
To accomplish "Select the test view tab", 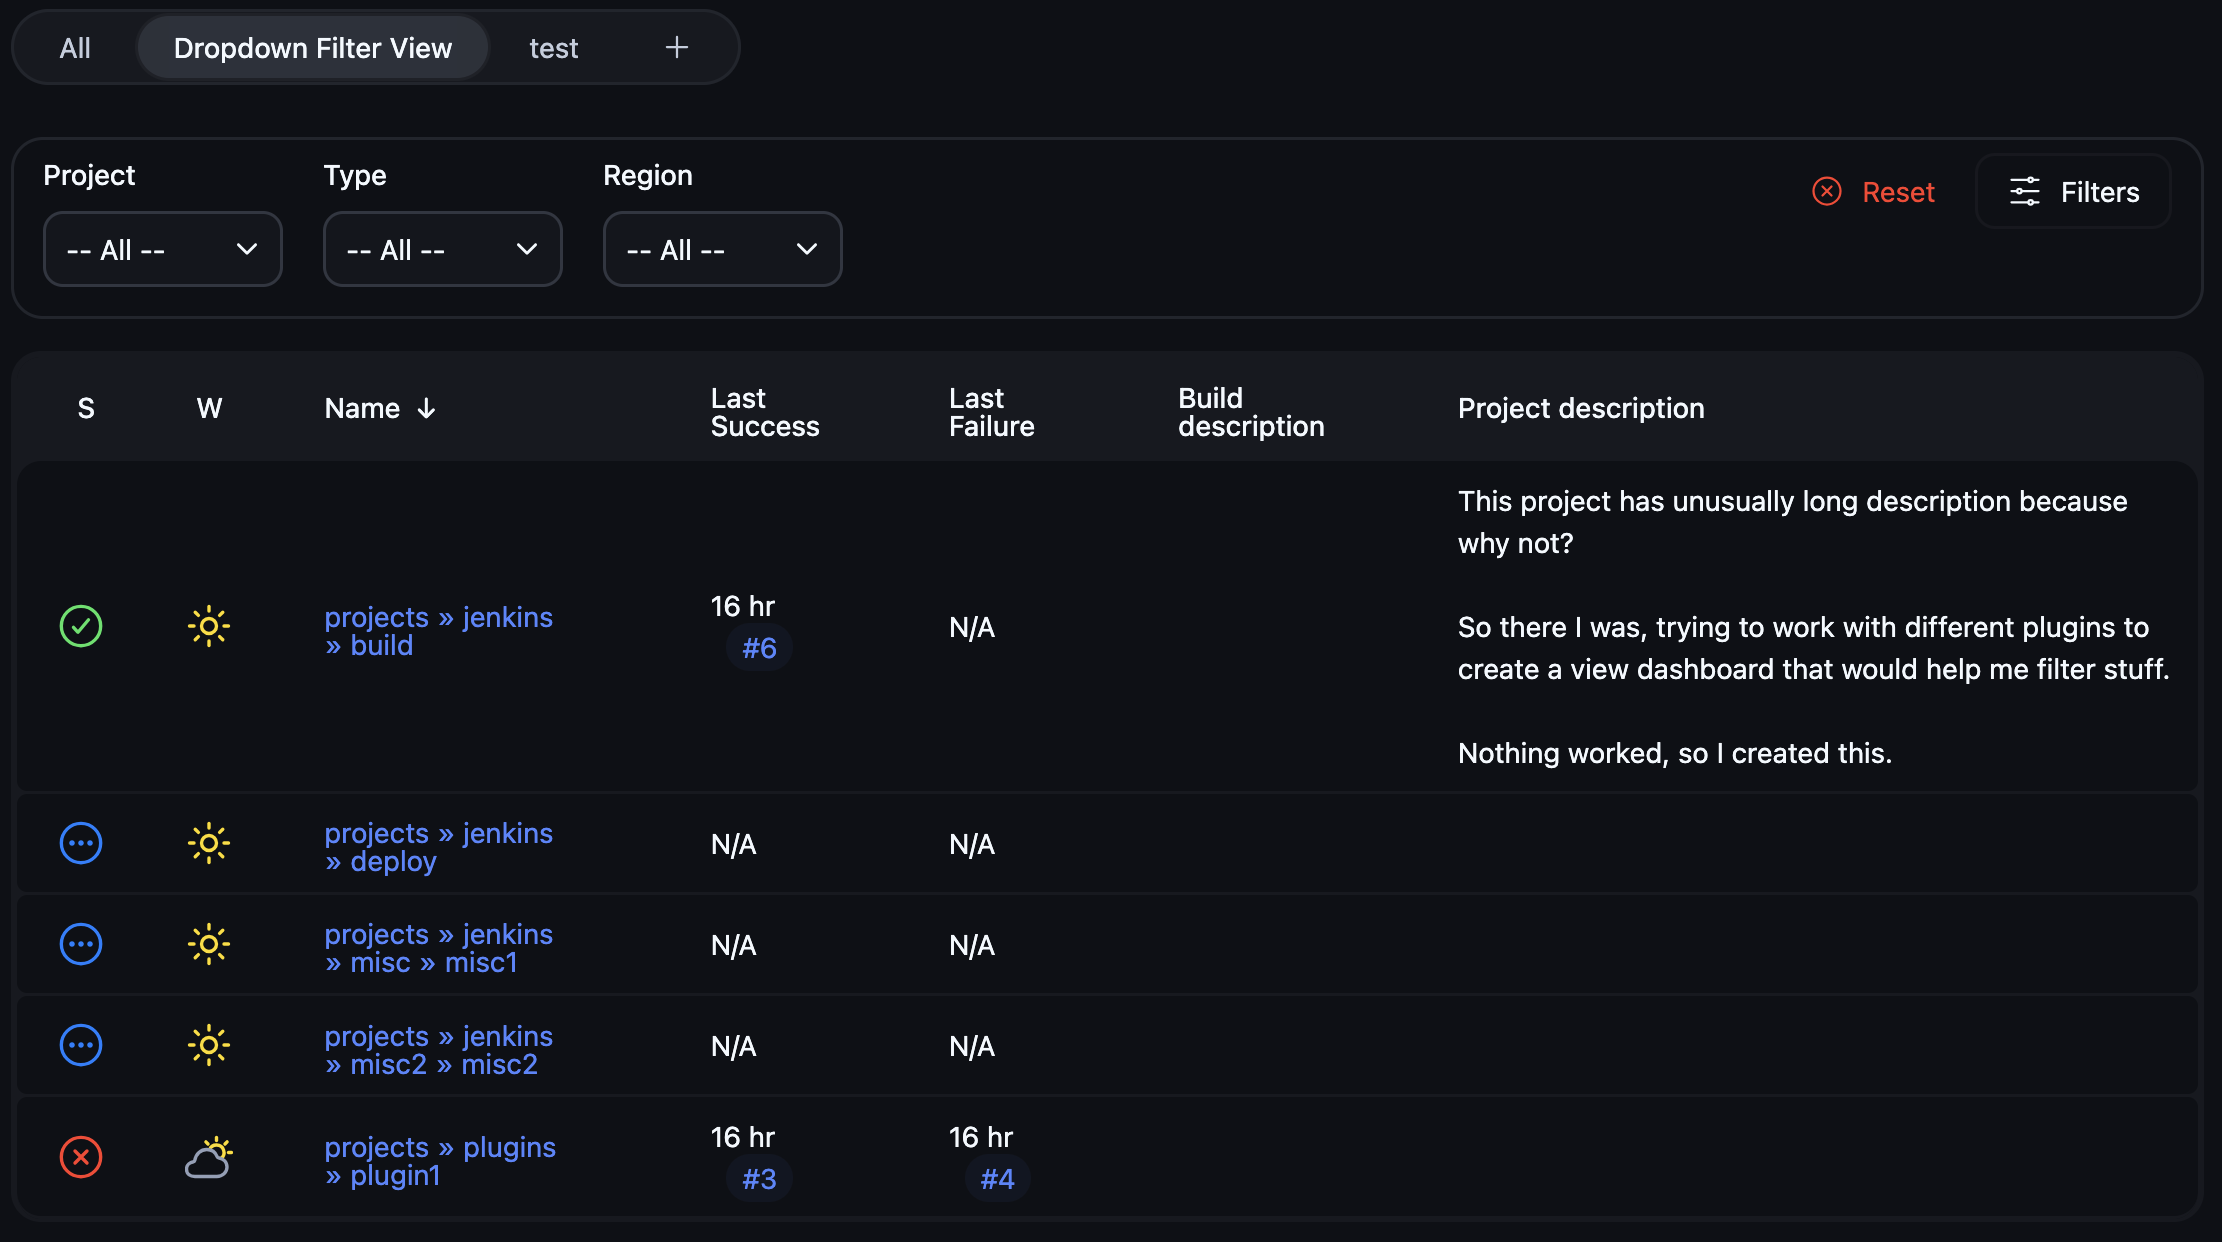I will tap(553, 47).
